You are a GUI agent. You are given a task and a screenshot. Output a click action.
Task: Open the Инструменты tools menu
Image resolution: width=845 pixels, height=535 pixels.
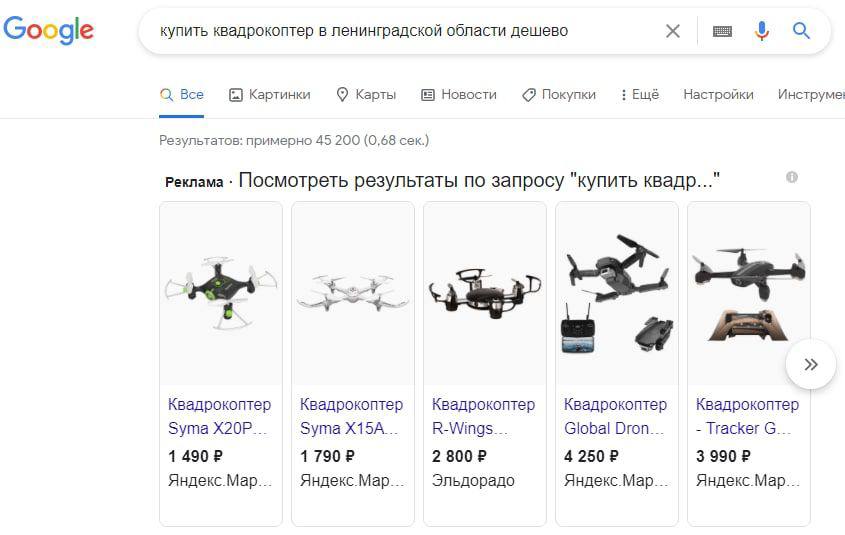[811, 95]
